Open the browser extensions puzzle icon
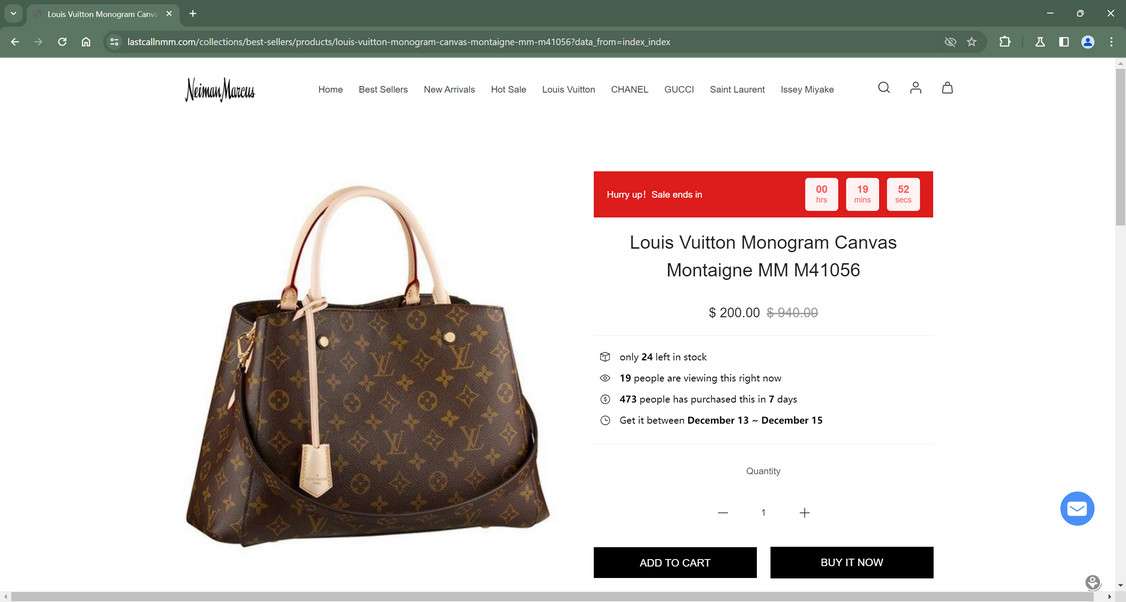This screenshot has width=1126, height=602. (x=1005, y=42)
